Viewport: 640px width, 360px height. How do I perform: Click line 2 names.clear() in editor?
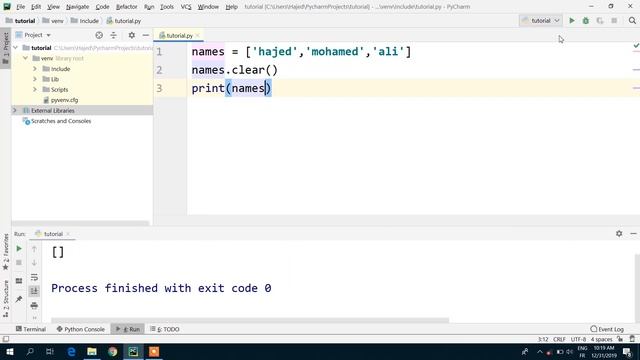coord(235,70)
